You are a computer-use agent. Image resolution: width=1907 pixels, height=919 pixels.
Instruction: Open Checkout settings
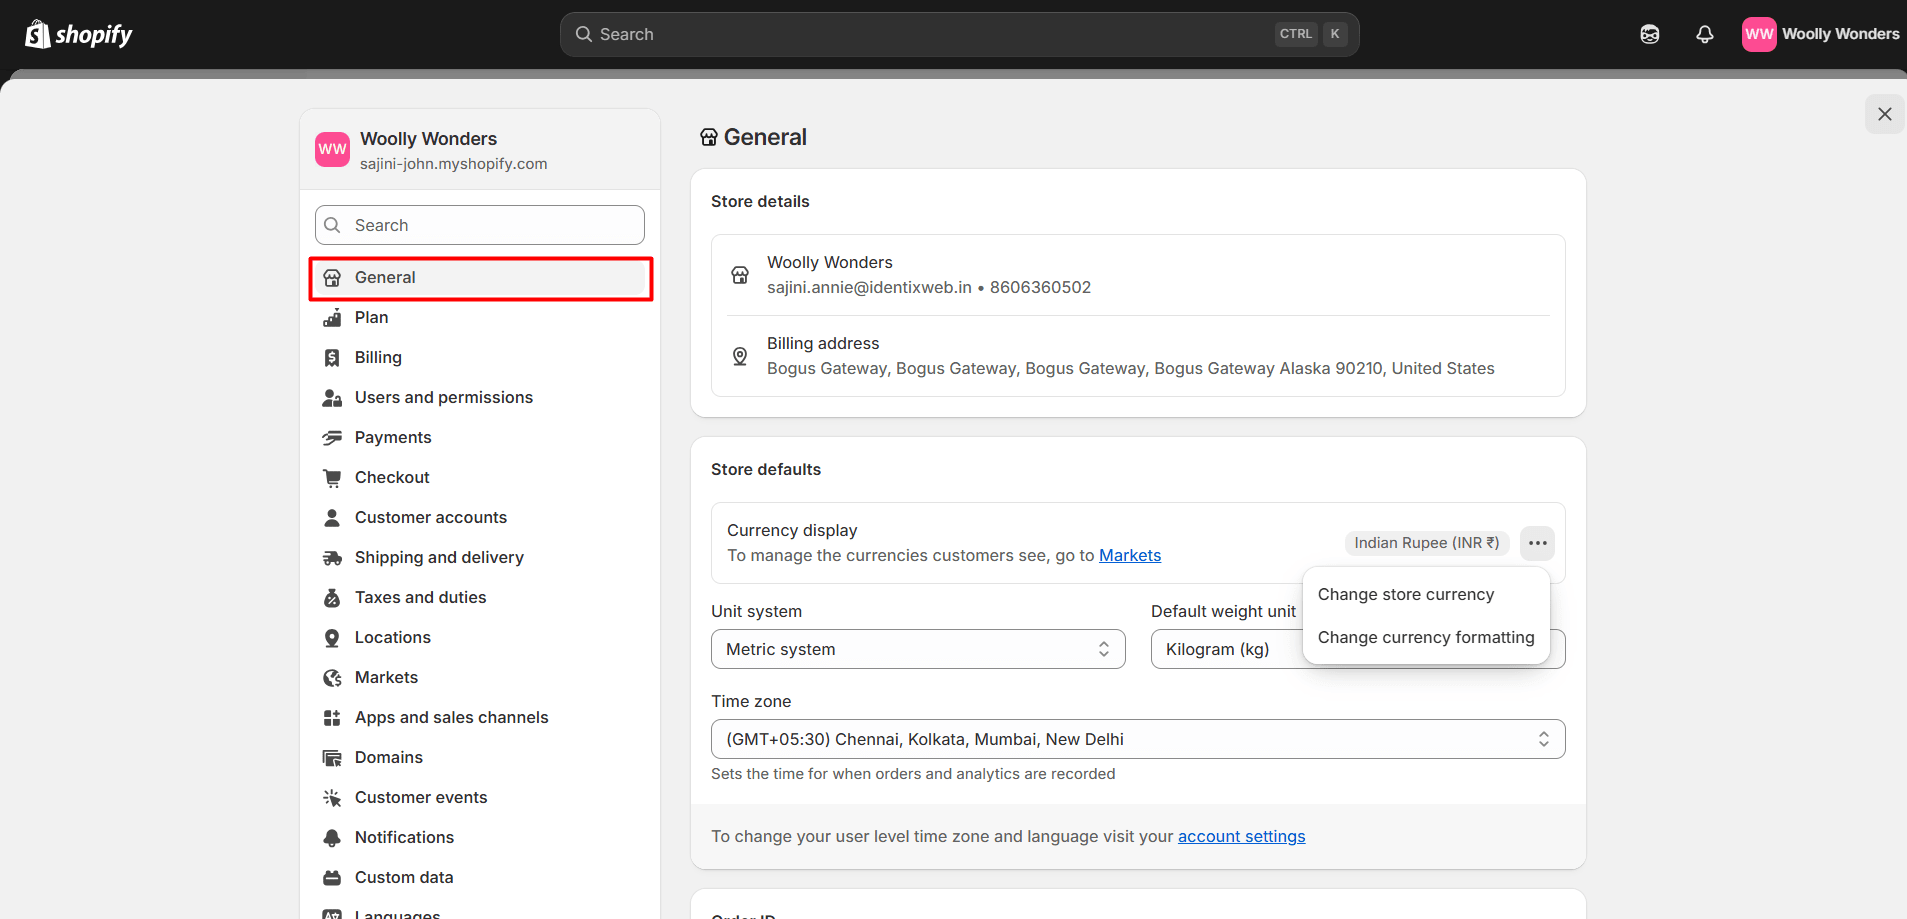[x=481, y=478]
